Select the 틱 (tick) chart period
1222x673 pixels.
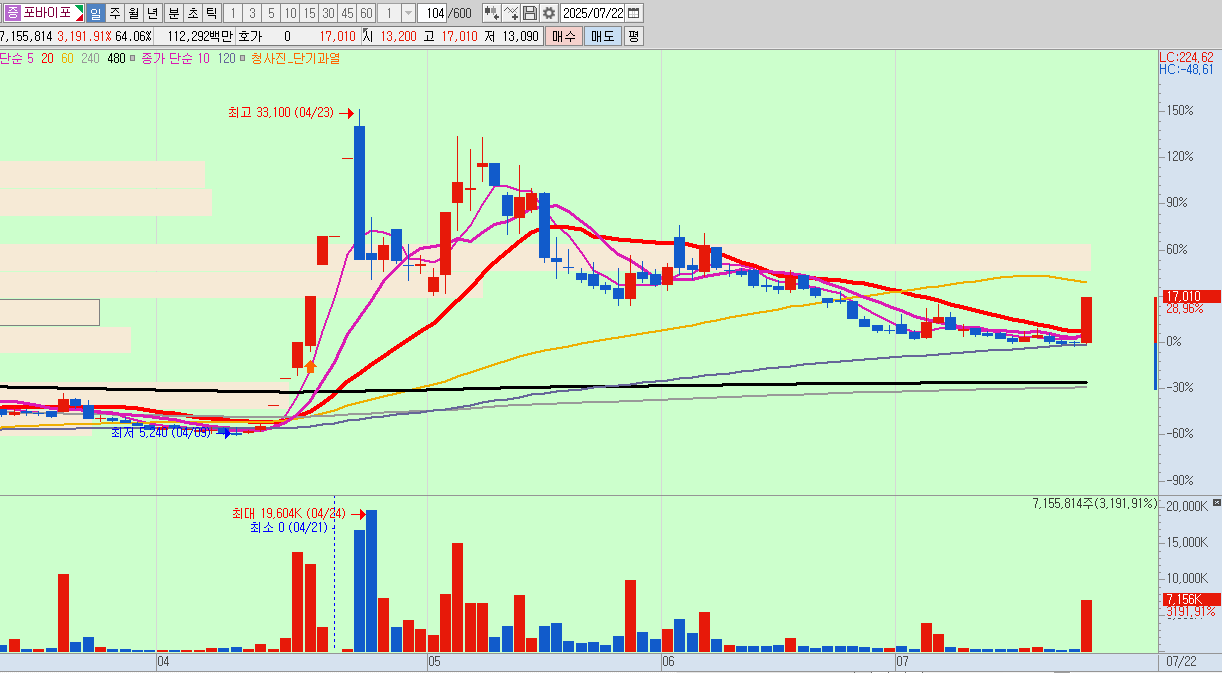tap(211, 13)
